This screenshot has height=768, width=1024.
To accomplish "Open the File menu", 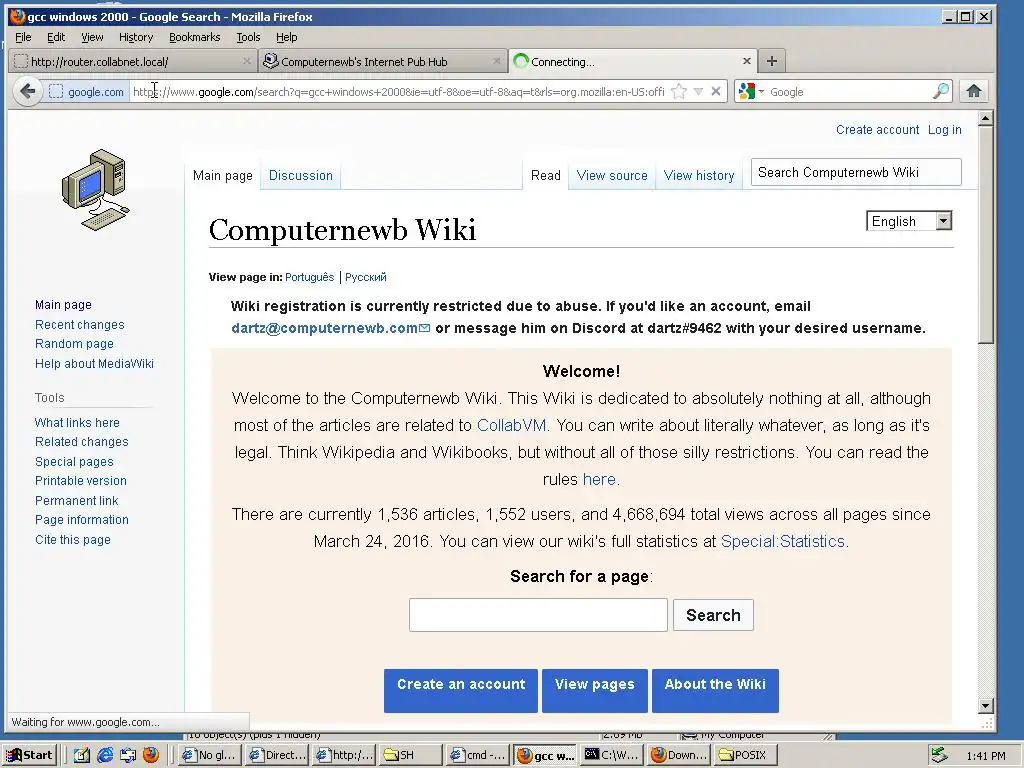I will (23, 37).
